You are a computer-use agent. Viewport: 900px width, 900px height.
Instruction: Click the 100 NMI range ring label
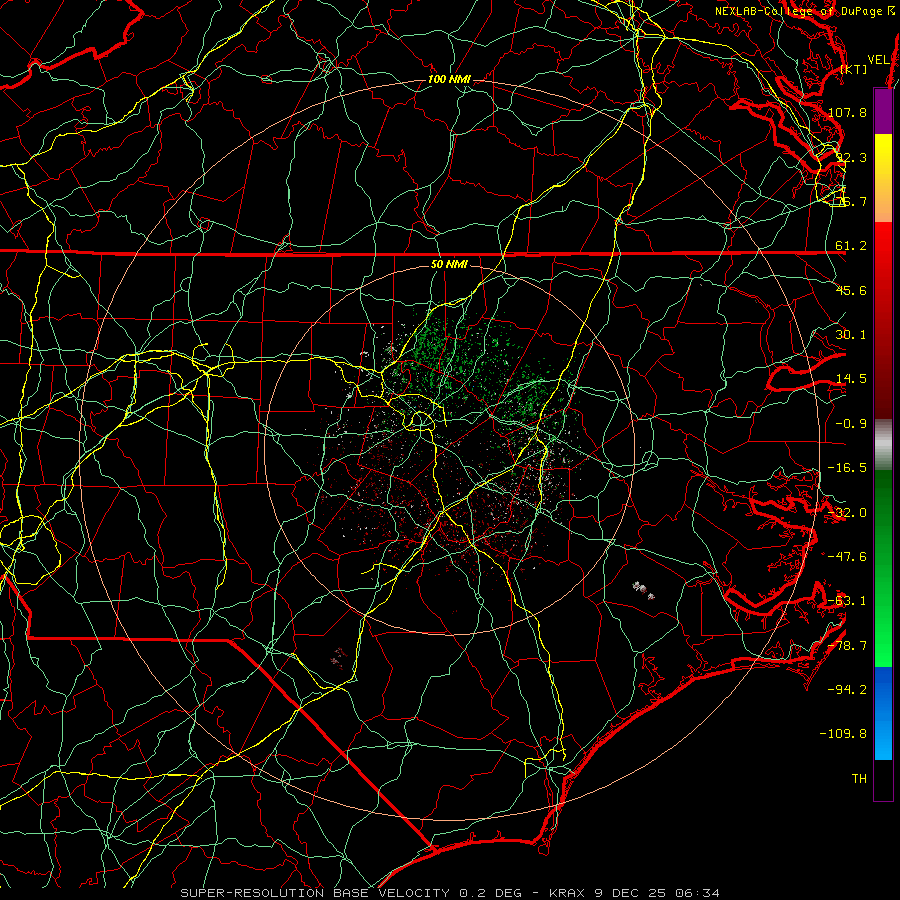click(449, 79)
